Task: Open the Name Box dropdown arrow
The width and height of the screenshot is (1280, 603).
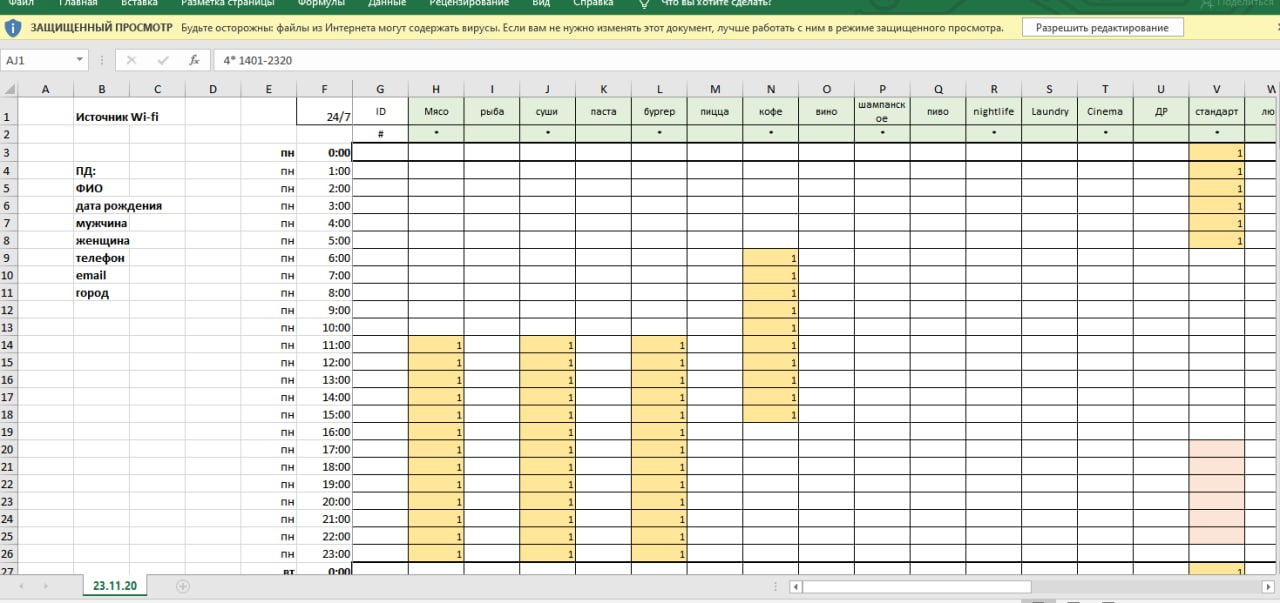Action: [x=80, y=60]
